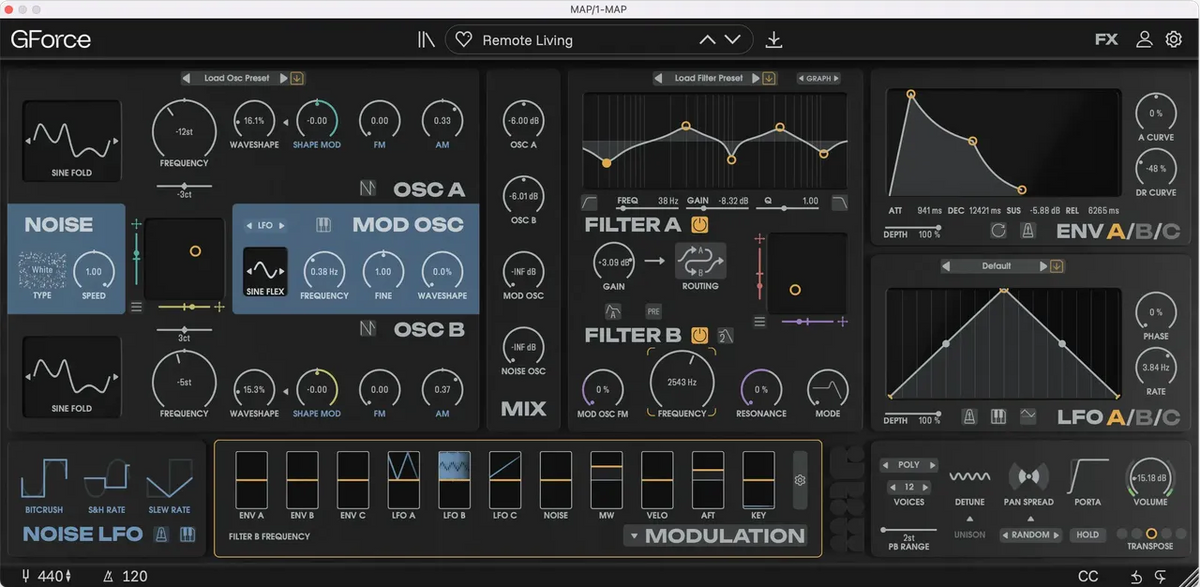
Task: Open the LFO Default preset selector
Action: (996, 266)
